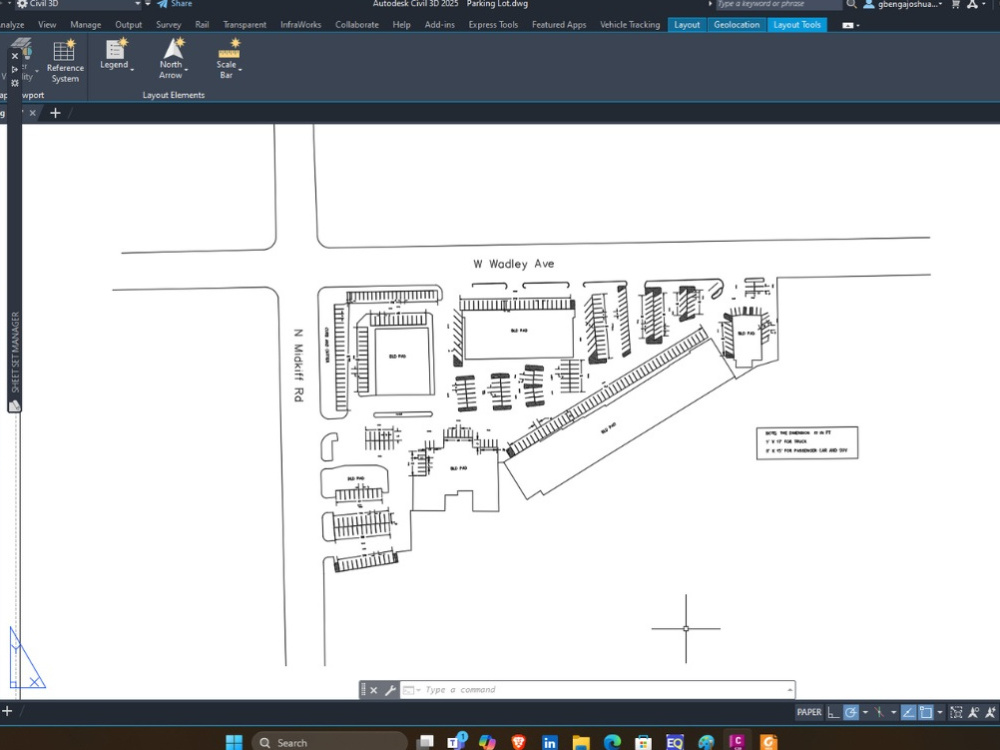Open the Express Tools ribbon tab
Screen dimensions: 1000x750
(492, 24)
